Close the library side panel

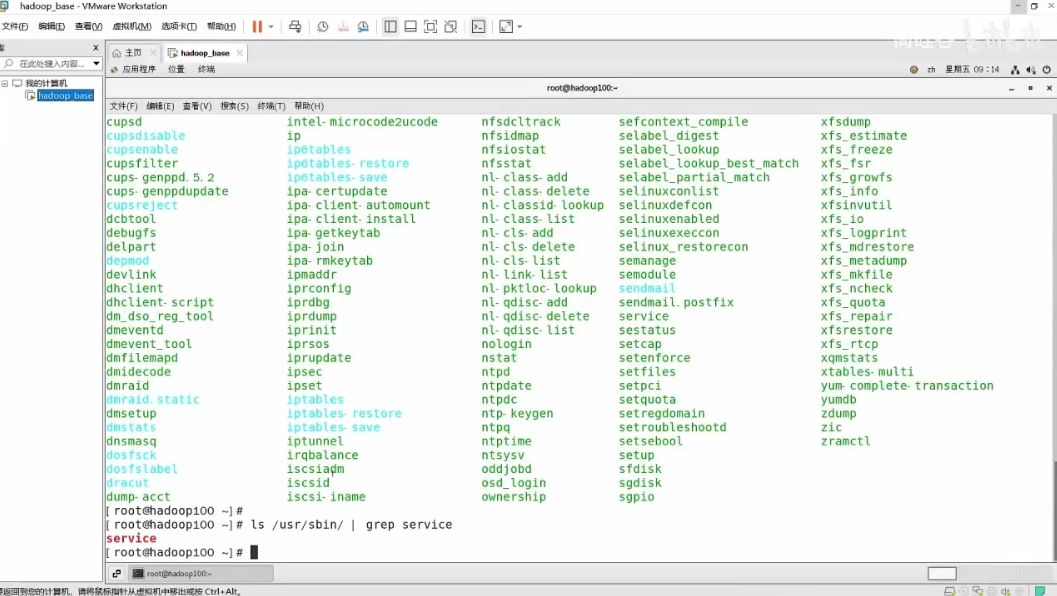[x=96, y=48]
